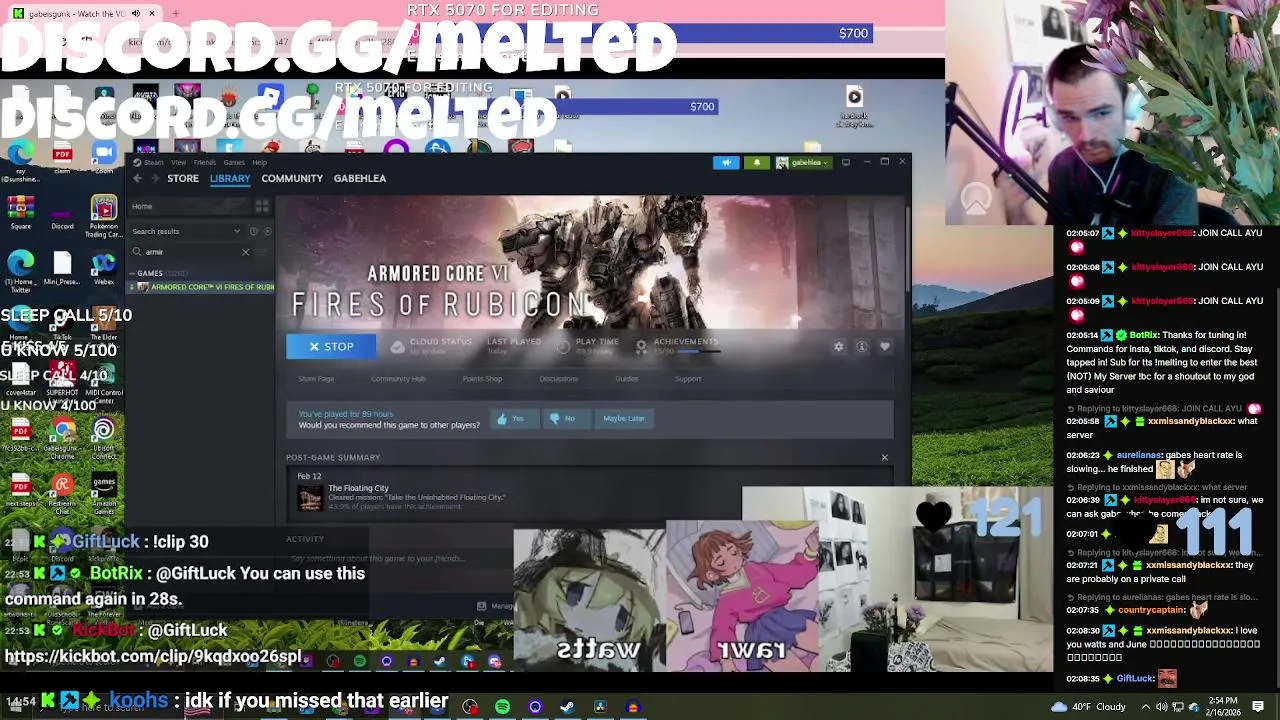Open the COMMUNITY tab in Steam
The height and width of the screenshot is (720, 1280).
[292, 178]
